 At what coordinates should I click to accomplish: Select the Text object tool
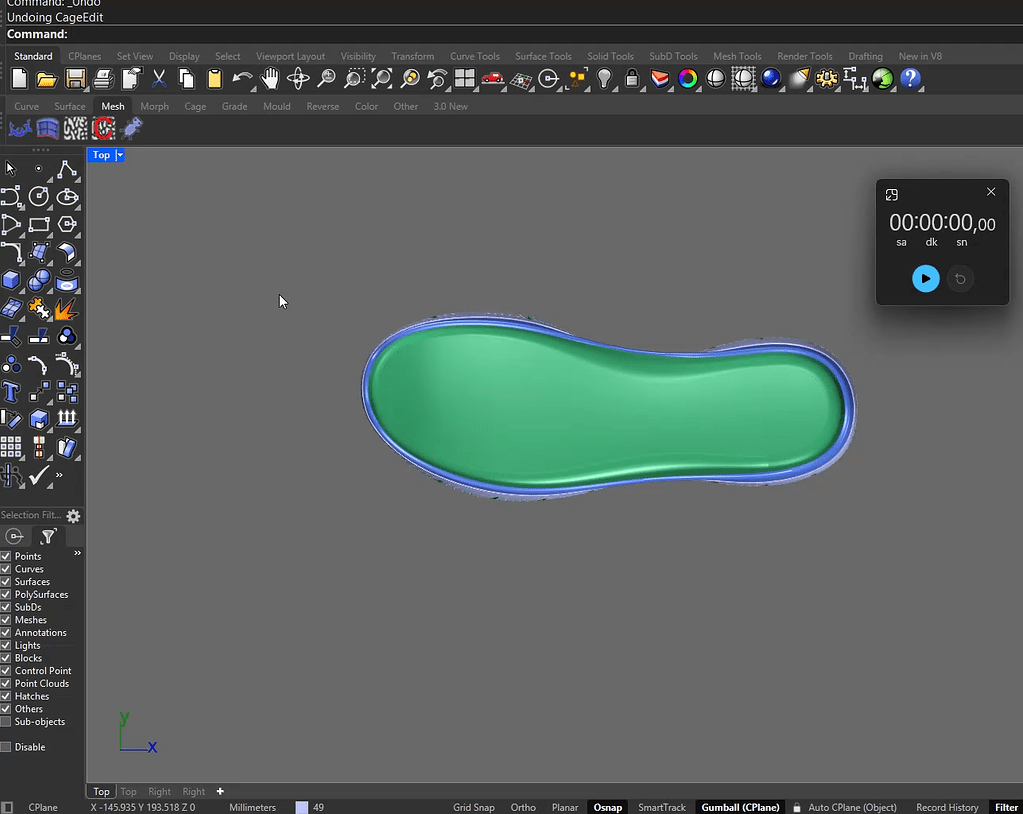point(11,391)
